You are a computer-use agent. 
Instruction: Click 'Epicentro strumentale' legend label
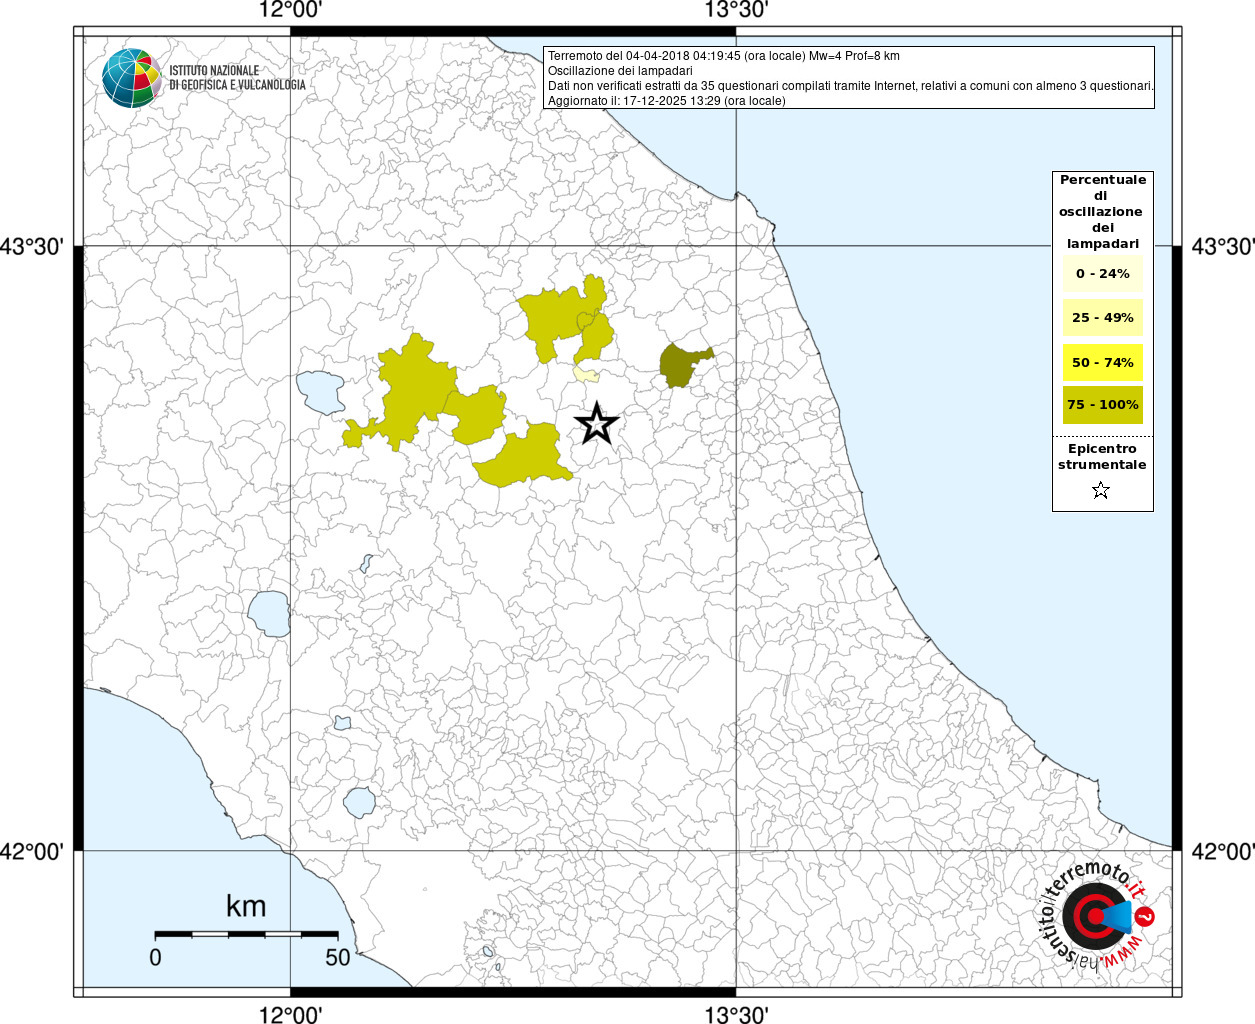point(1102,457)
